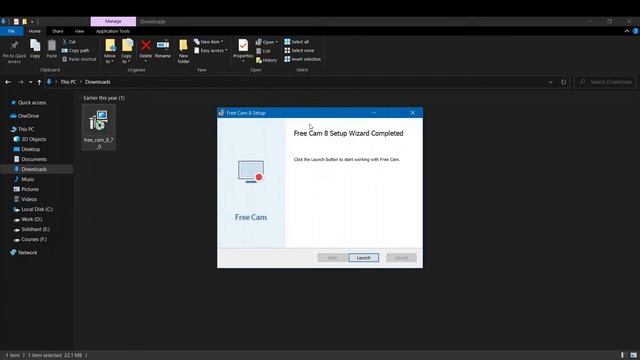640x360 pixels.
Task: Switch to the View ribbon tab
Action: click(x=79, y=31)
